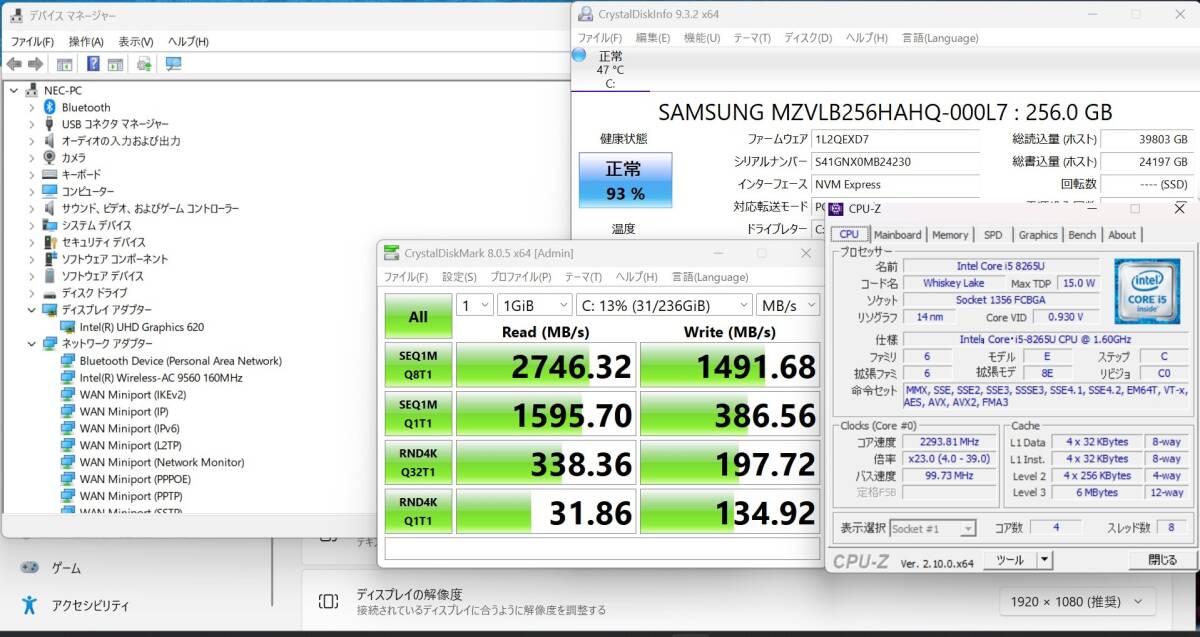The image size is (1200, 637).
Task: Open the 1GiB test size dropdown
Action: [533, 305]
